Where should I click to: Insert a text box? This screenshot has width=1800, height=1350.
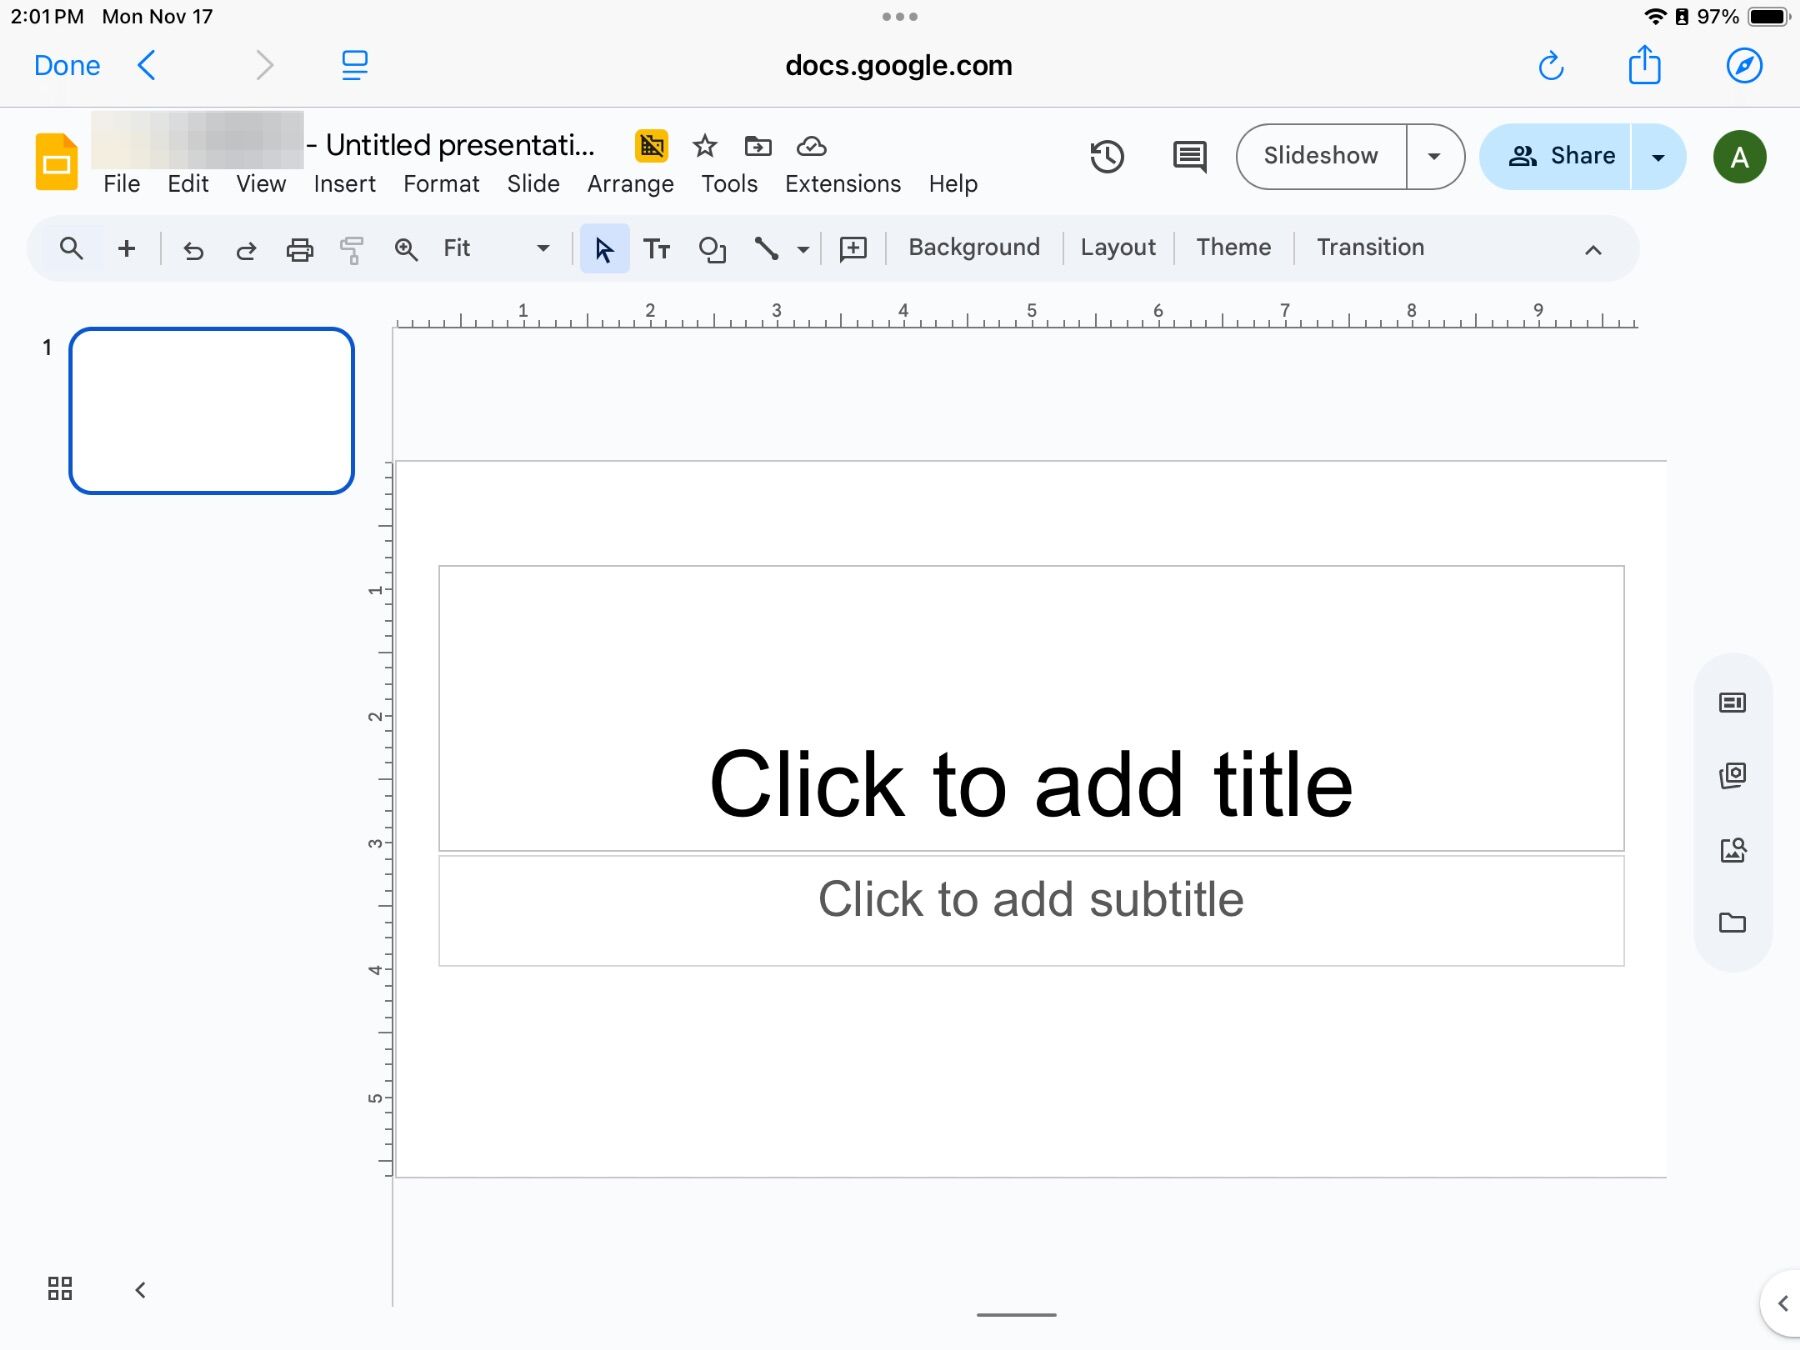[657, 249]
